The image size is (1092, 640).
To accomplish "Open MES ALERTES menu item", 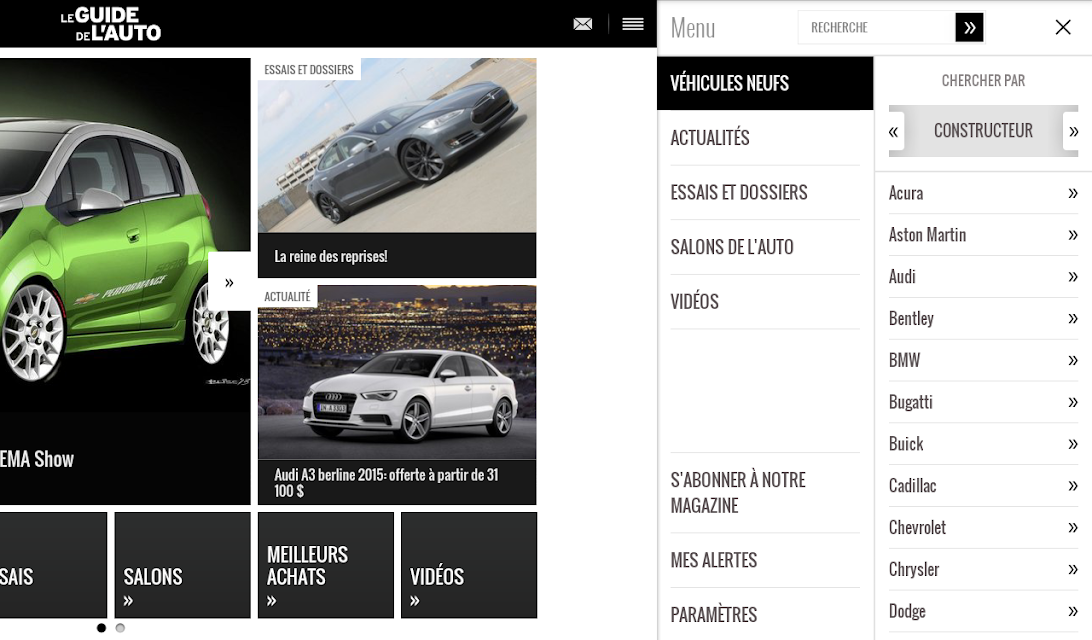I will coord(765,560).
